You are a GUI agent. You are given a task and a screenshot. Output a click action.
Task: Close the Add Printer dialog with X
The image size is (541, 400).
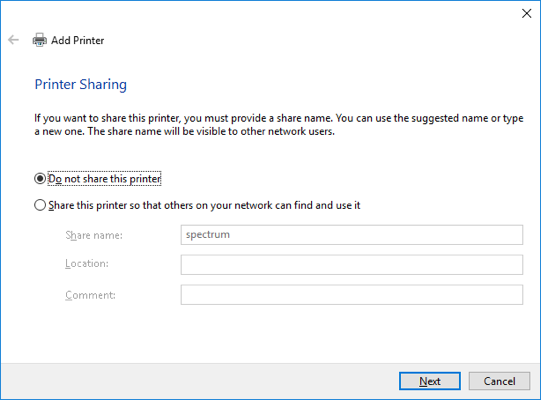(x=527, y=13)
